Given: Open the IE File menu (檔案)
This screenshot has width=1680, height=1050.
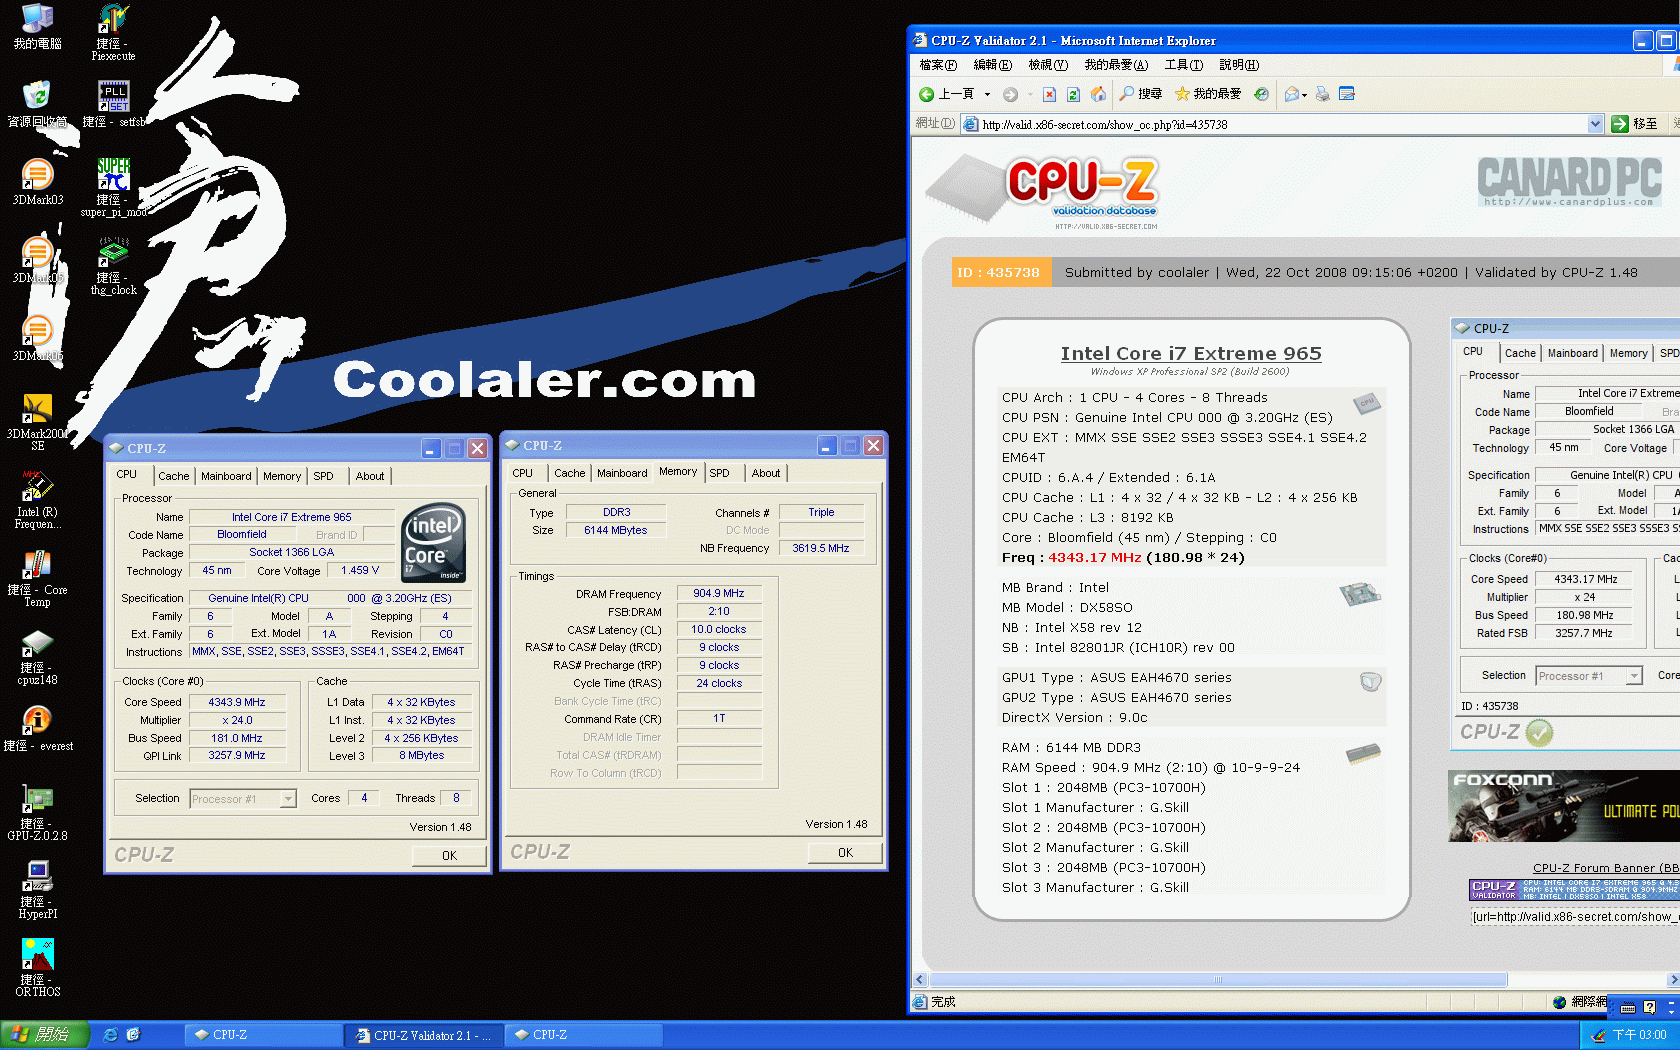Looking at the screenshot, I should pyautogui.click(x=938, y=65).
